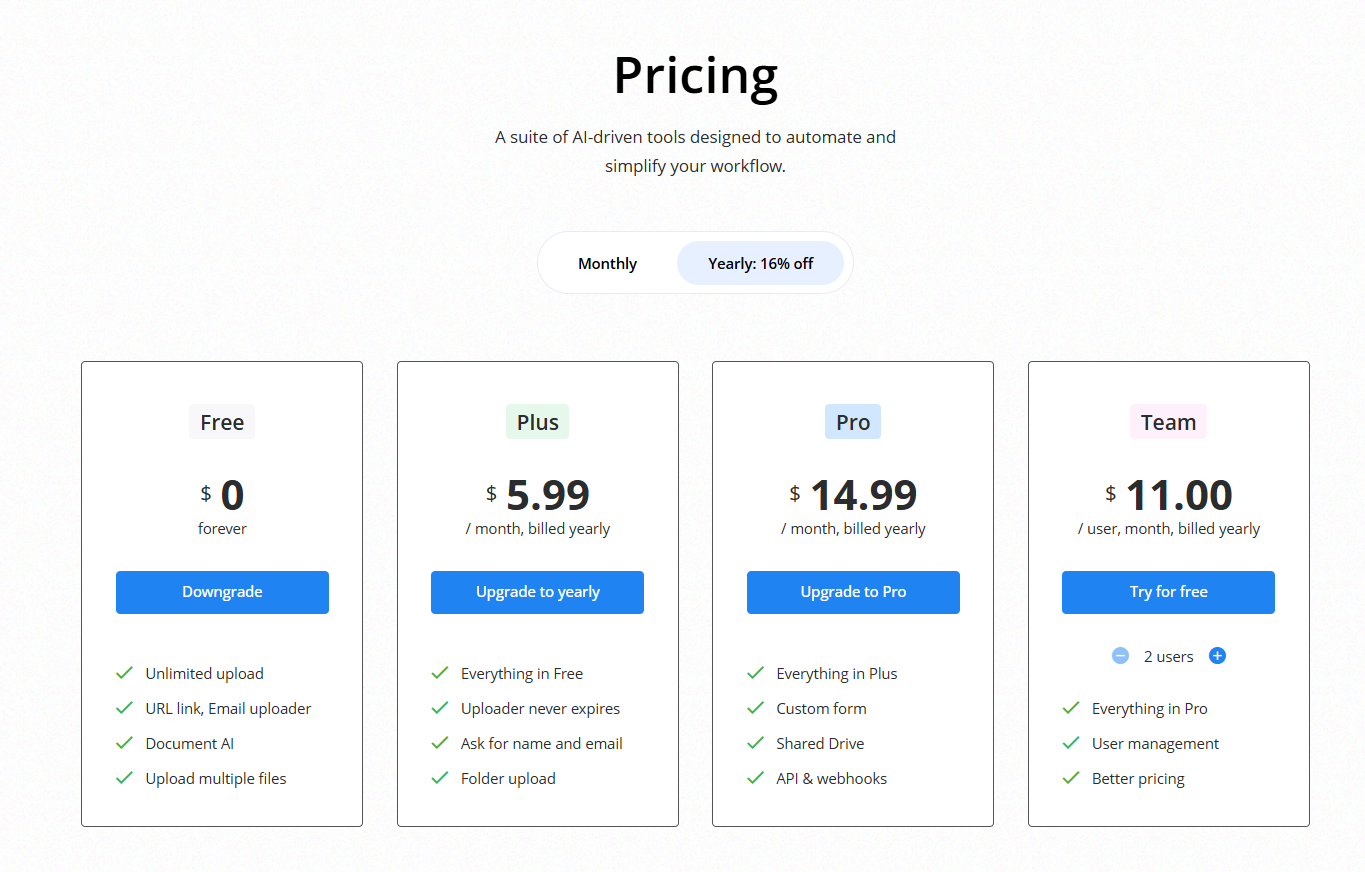The image size is (1365, 872).
Task: Click the Upgrade to Pro button
Action: click(x=853, y=592)
